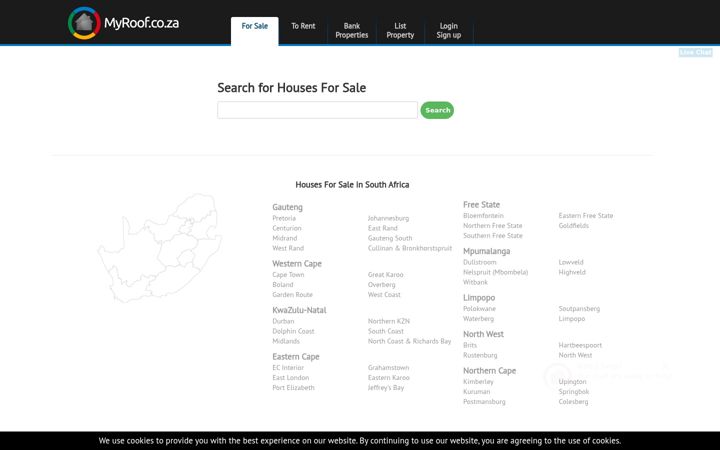Select Pretoria under Gauteng
This screenshot has height=450, width=720.
click(284, 218)
